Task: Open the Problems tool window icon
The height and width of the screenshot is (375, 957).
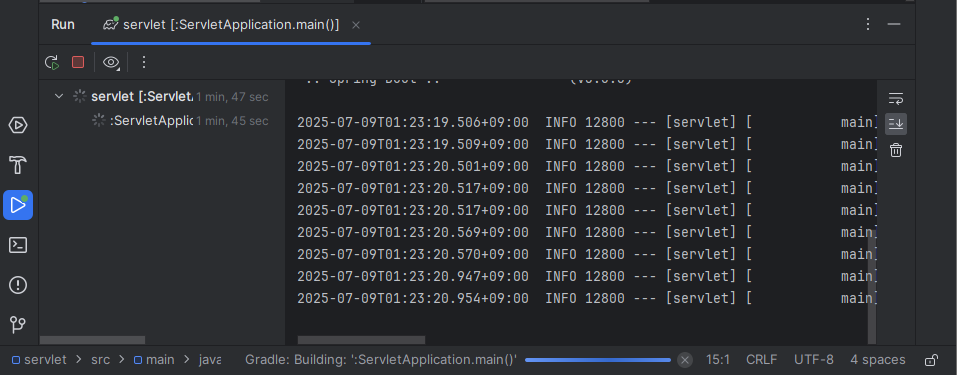Action: (x=18, y=285)
